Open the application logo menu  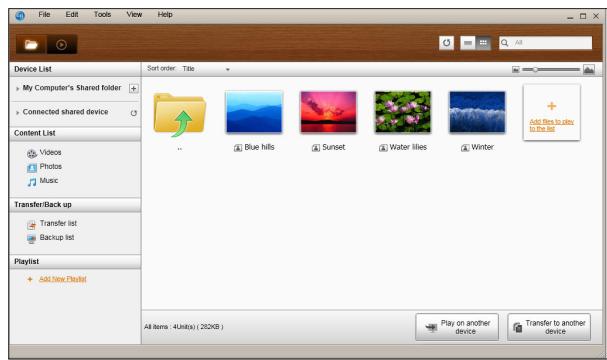[x=20, y=15]
